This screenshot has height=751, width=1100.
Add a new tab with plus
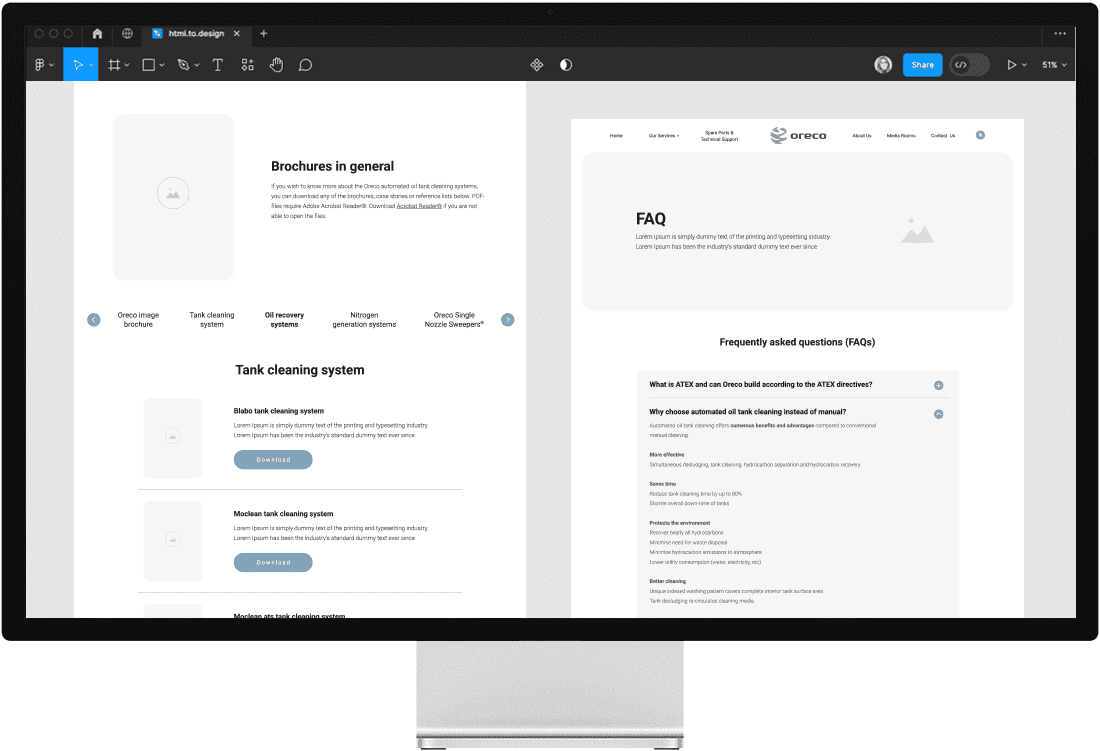pyautogui.click(x=264, y=33)
